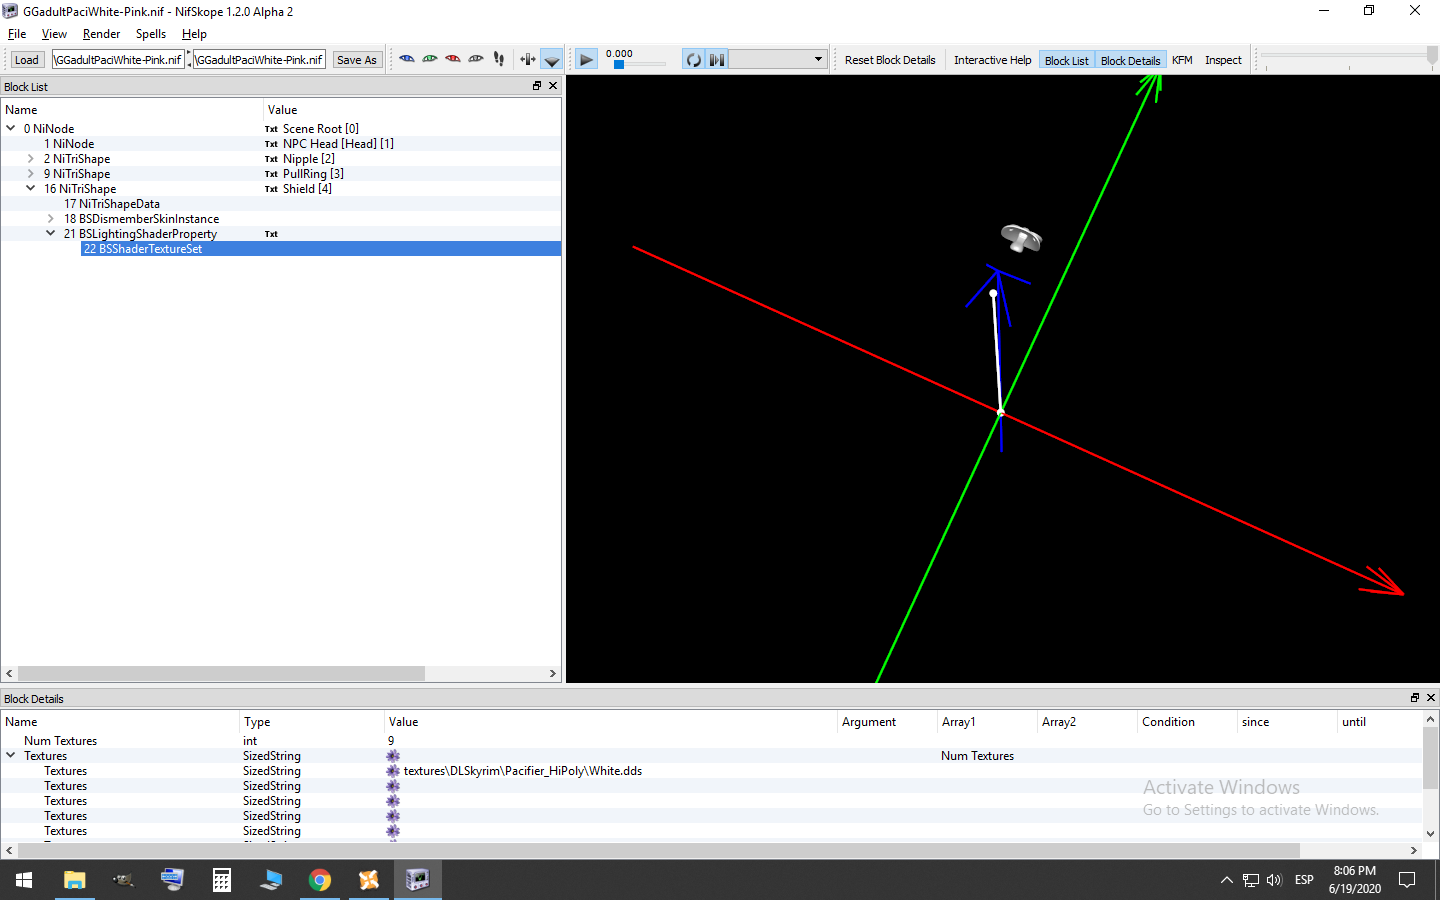Open the Windows Start menu

click(24, 880)
